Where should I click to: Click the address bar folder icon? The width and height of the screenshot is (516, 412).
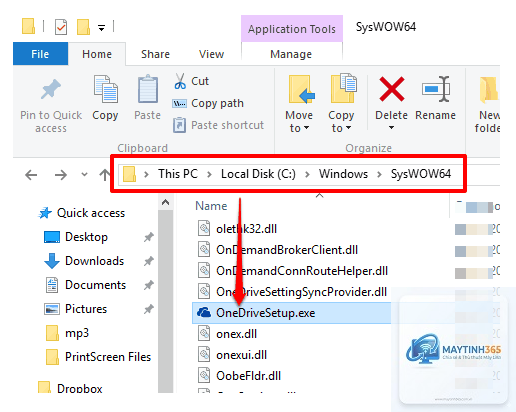point(129,174)
